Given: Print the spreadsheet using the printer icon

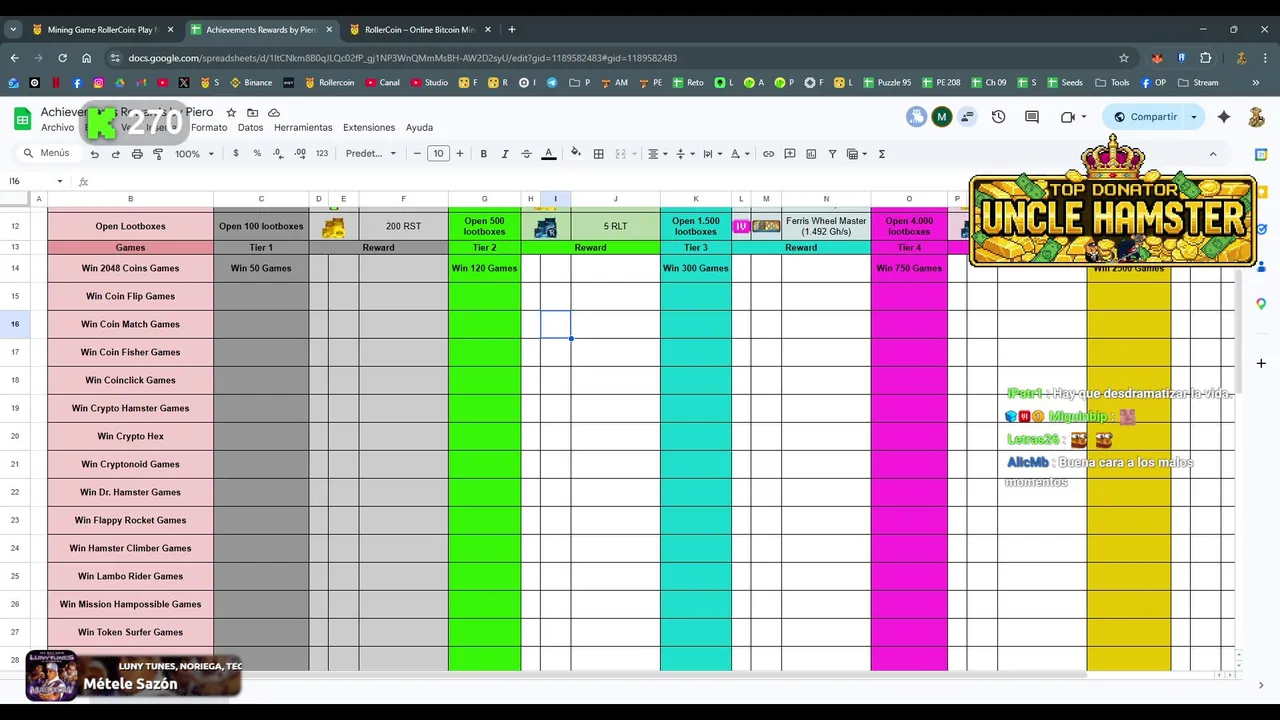Looking at the screenshot, I should (x=137, y=154).
